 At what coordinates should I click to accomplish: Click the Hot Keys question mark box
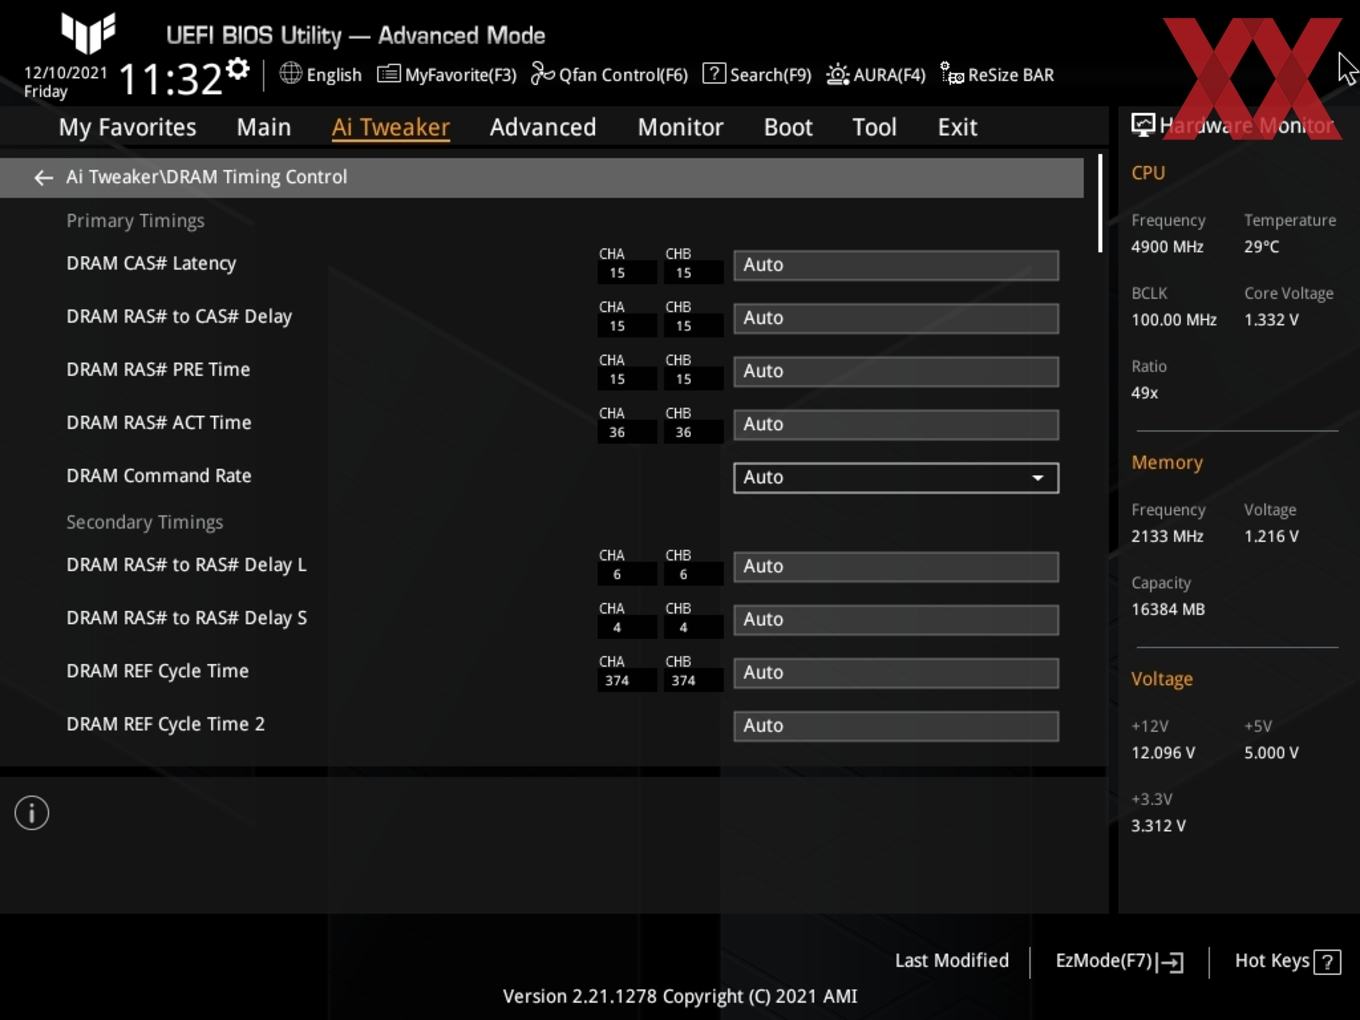(1327, 962)
